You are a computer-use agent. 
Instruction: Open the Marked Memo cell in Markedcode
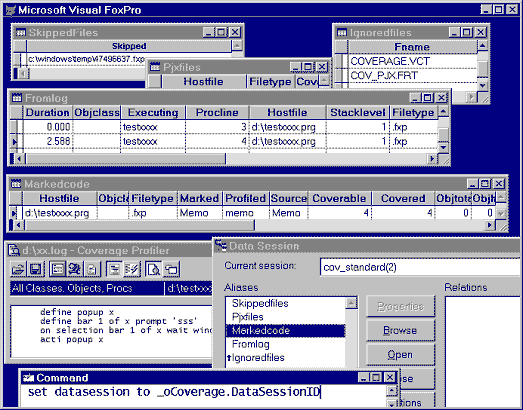[199, 213]
